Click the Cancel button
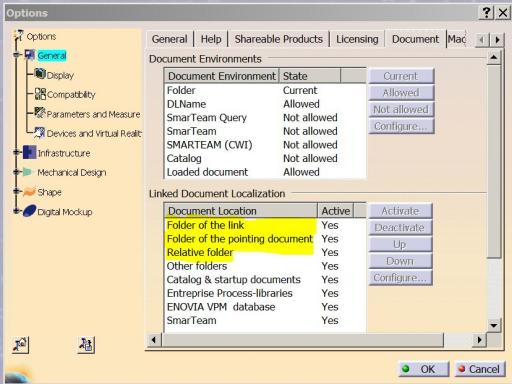 480,369
